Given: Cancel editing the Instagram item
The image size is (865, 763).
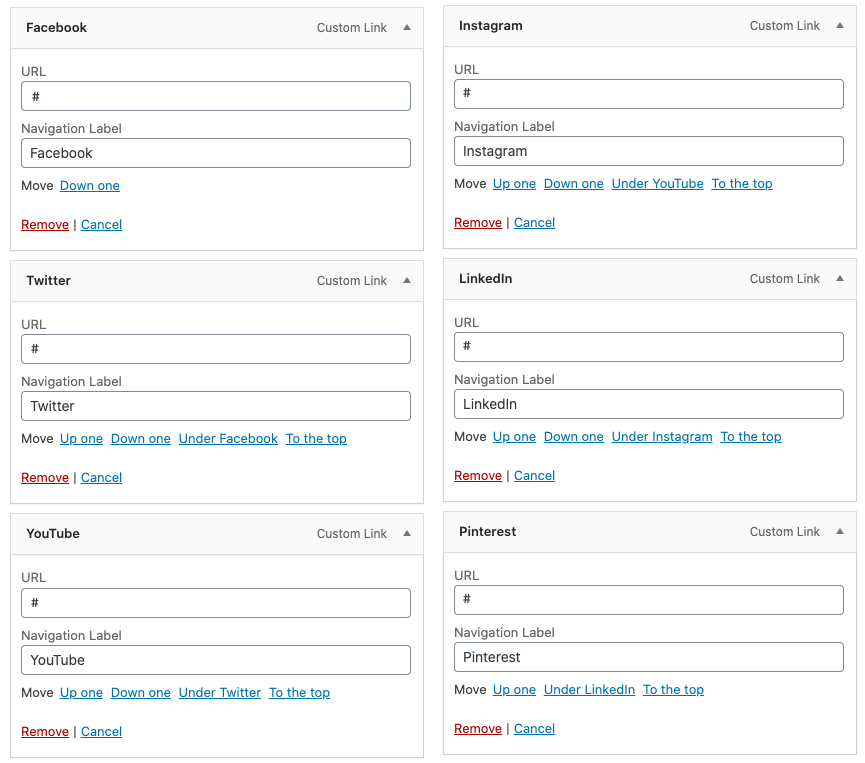Looking at the screenshot, I should coord(535,222).
